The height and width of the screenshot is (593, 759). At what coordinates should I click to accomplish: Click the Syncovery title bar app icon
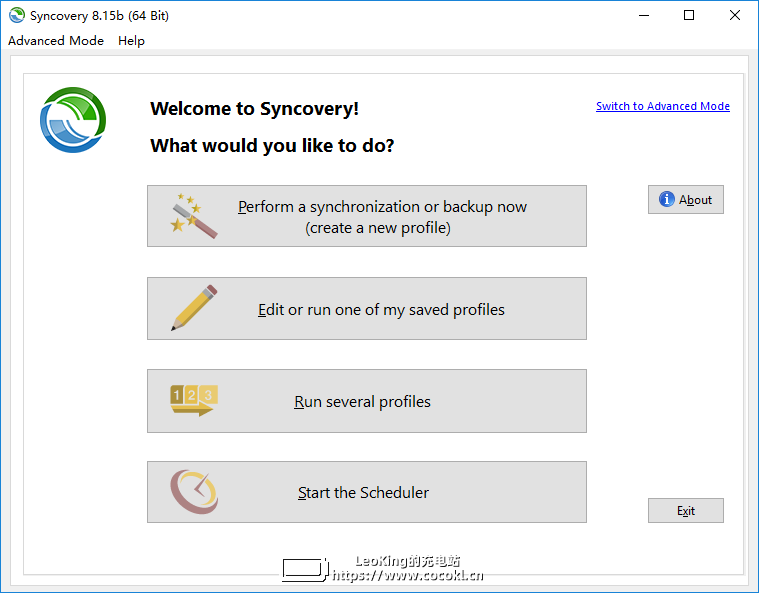click(16, 15)
